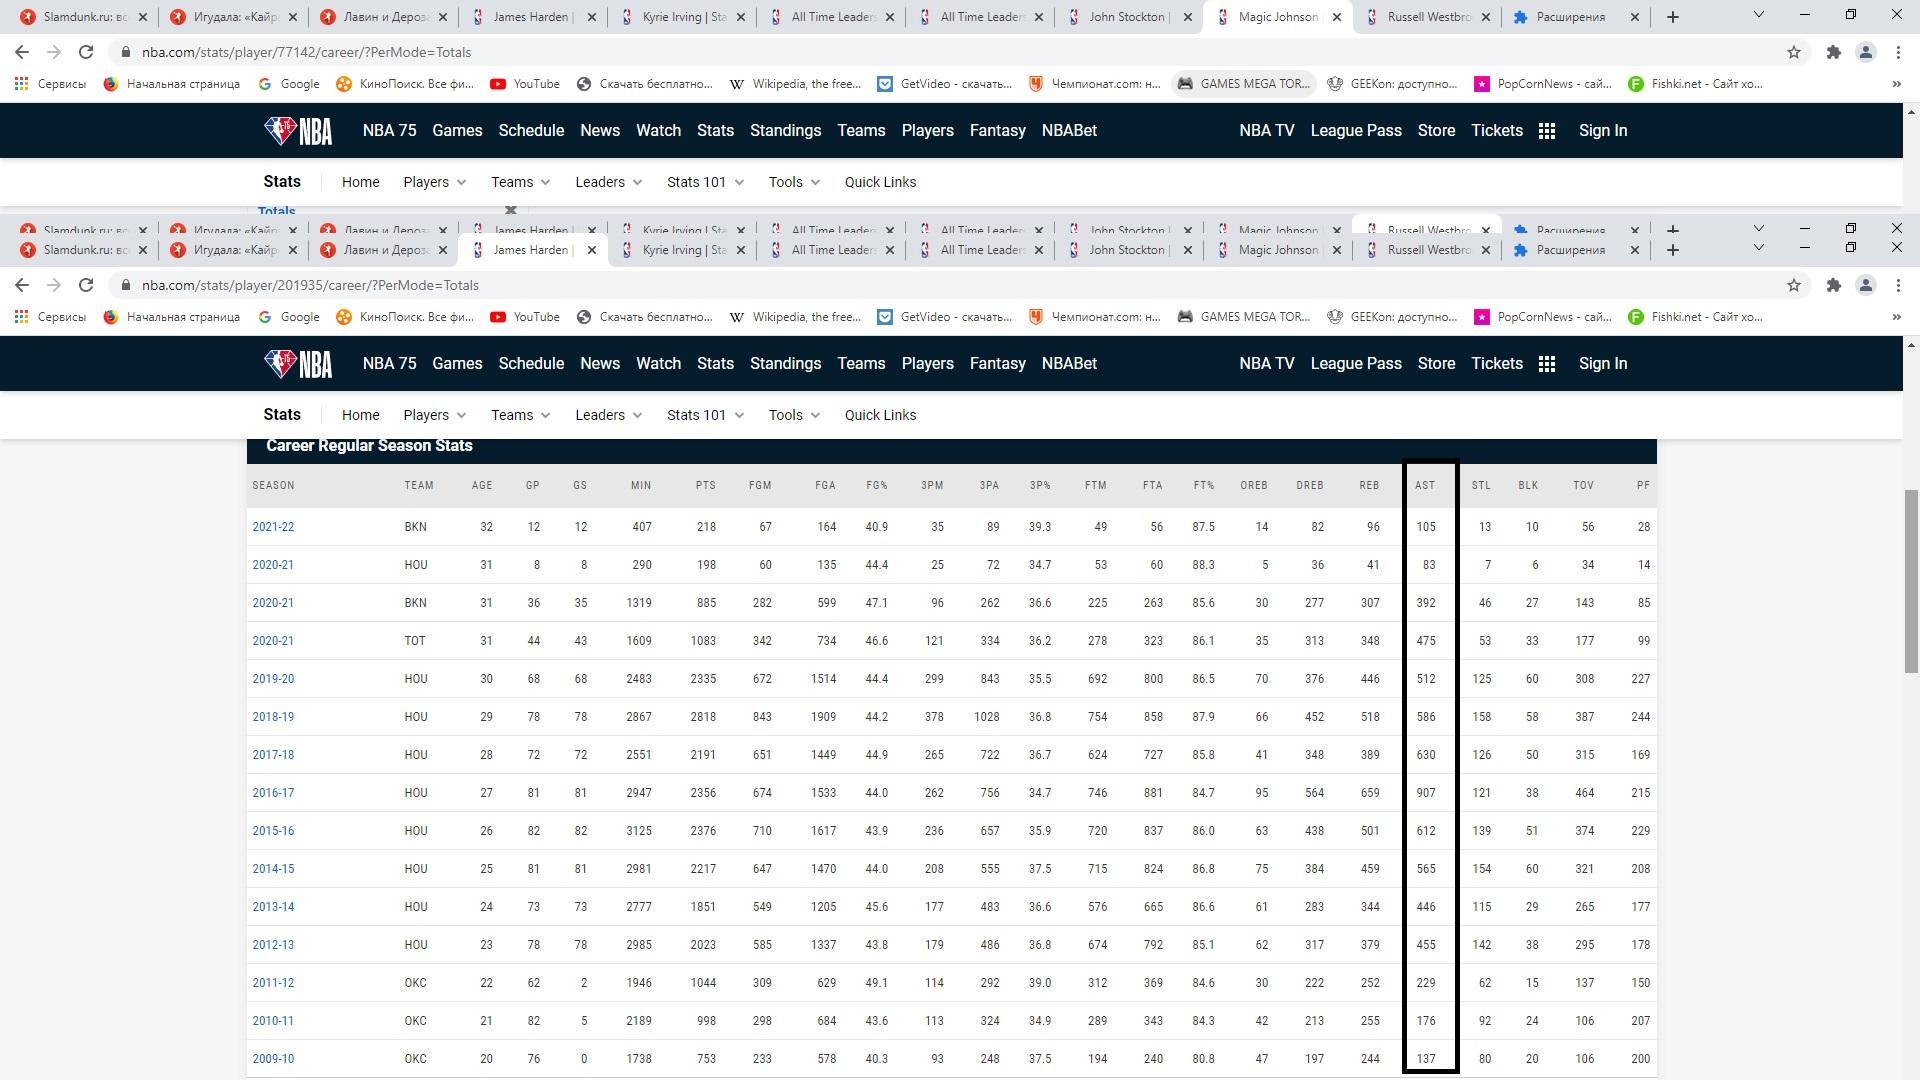Reload the page in the top browser window
The width and height of the screenshot is (1920, 1080).
point(86,52)
